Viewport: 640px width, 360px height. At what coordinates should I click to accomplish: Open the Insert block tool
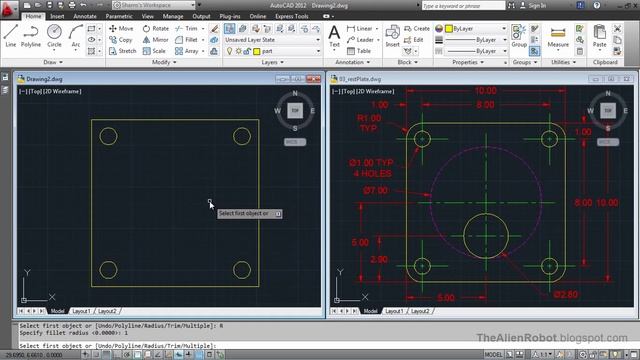(x=392, y=36)
